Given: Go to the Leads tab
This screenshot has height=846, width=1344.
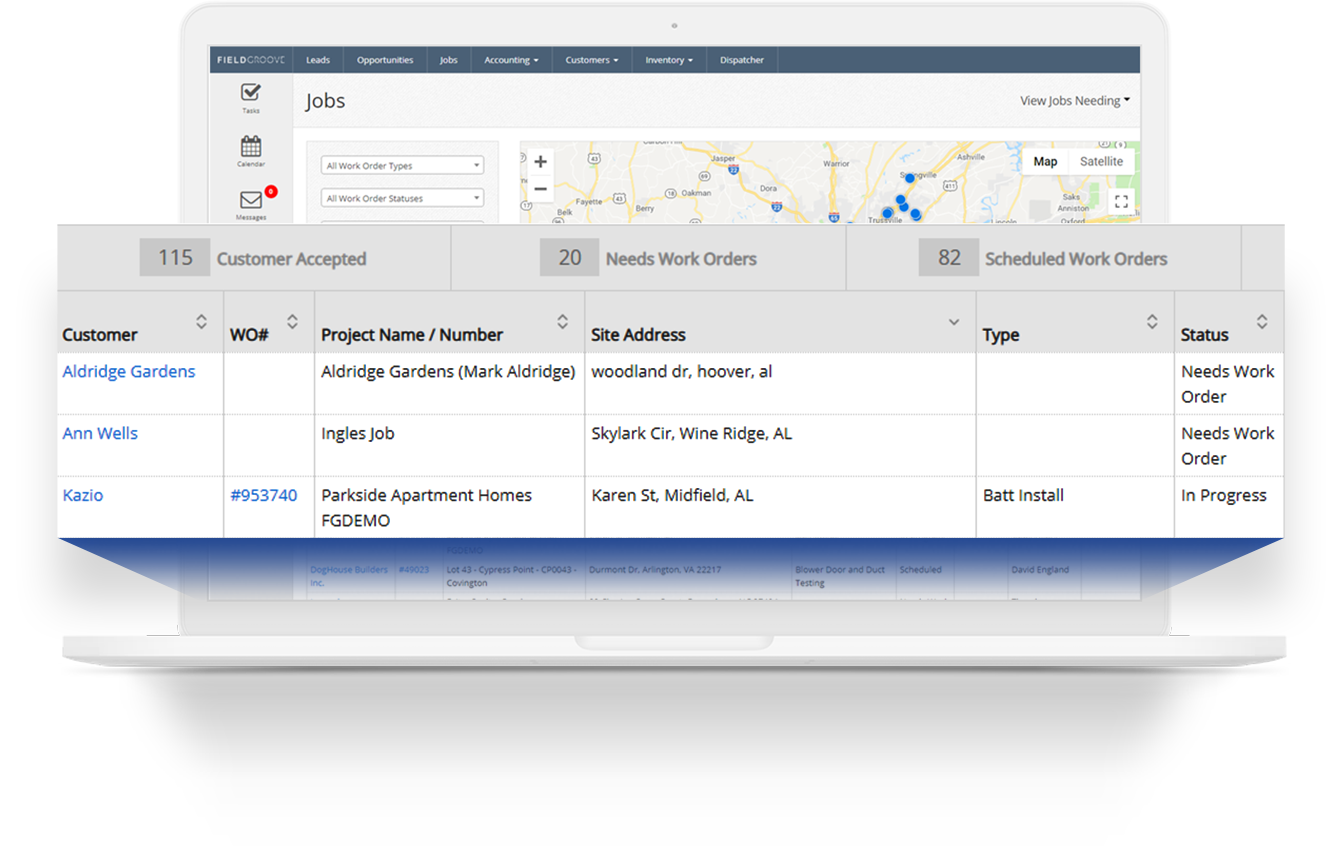Looking at the screenshot, I should pos(318,60).
